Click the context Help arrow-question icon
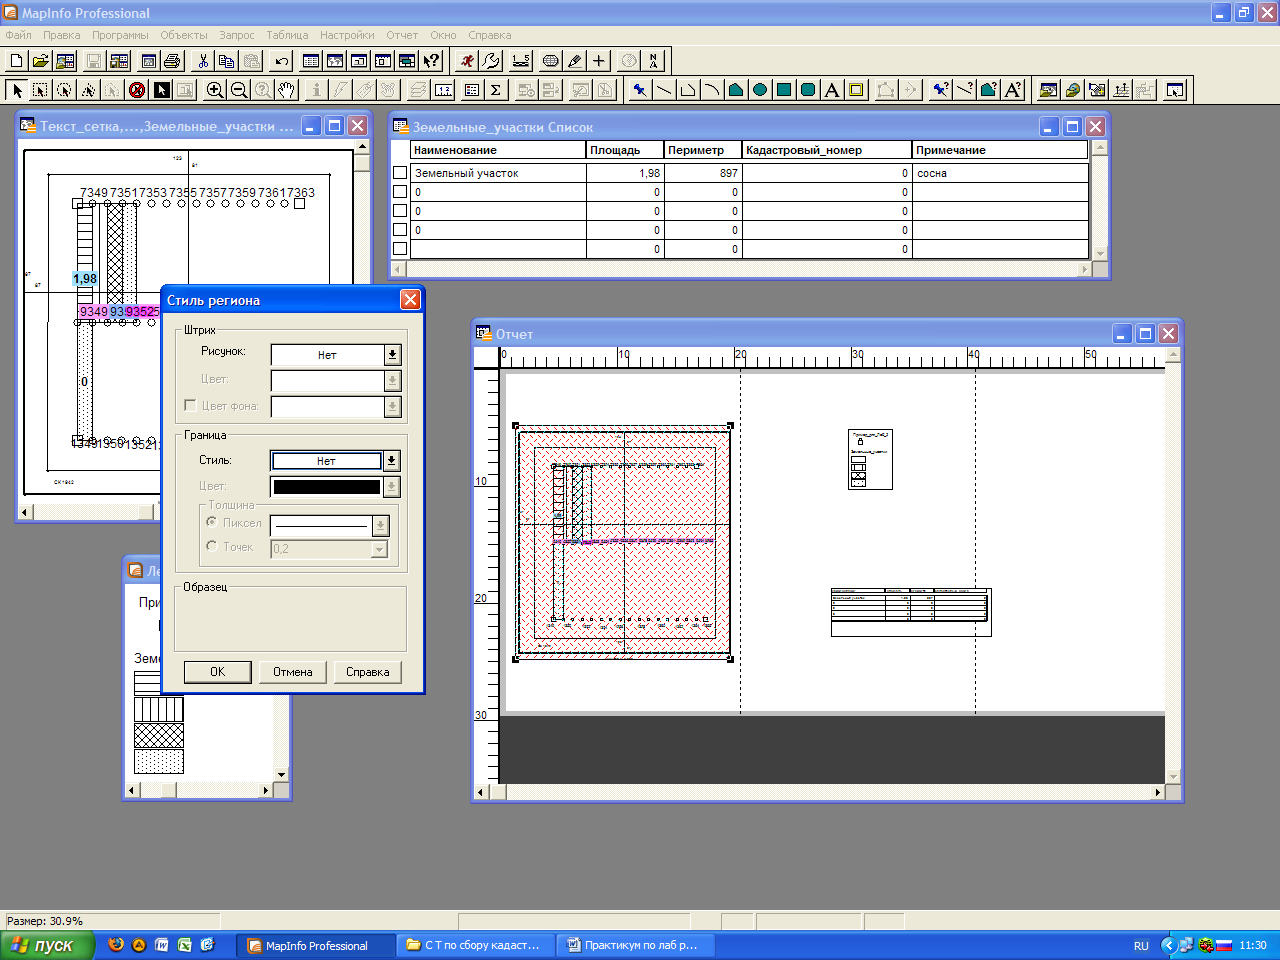Screen dimensions: 1280x960 (431, 61)
